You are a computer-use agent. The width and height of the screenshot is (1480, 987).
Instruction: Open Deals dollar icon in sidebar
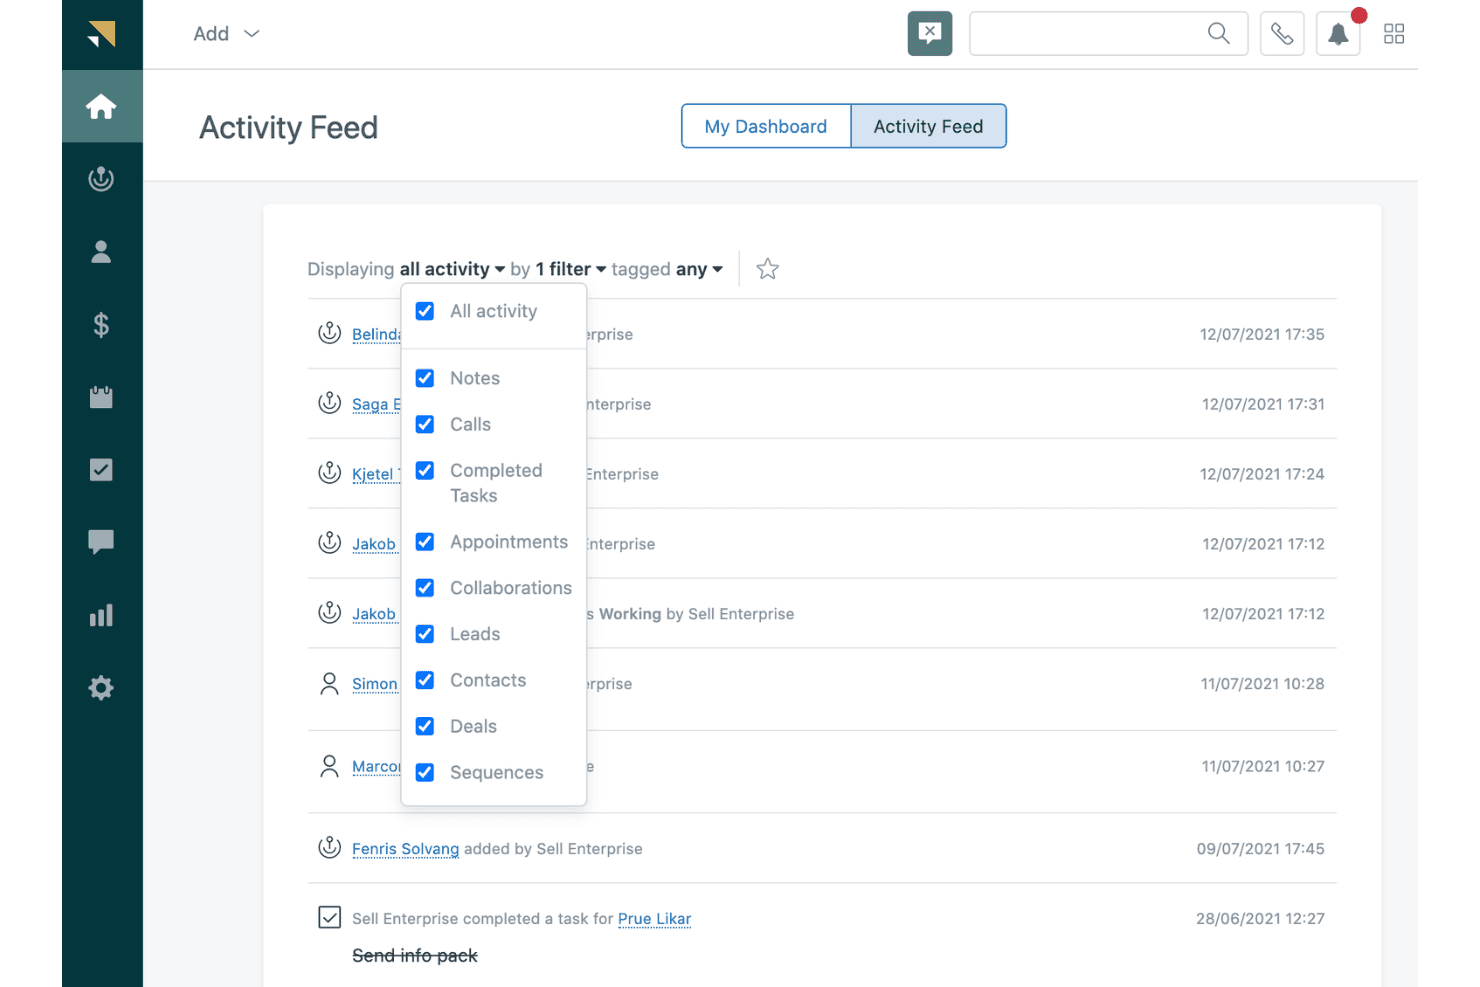pos(101,325)
